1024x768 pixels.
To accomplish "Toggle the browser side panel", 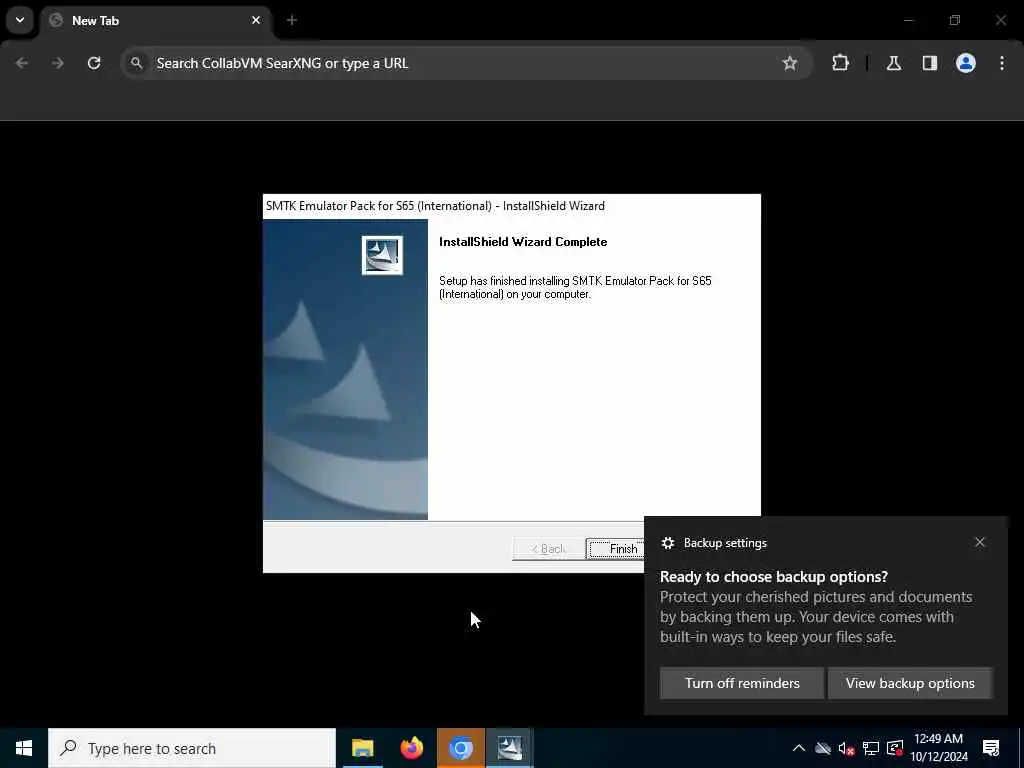I will (930, 63).
